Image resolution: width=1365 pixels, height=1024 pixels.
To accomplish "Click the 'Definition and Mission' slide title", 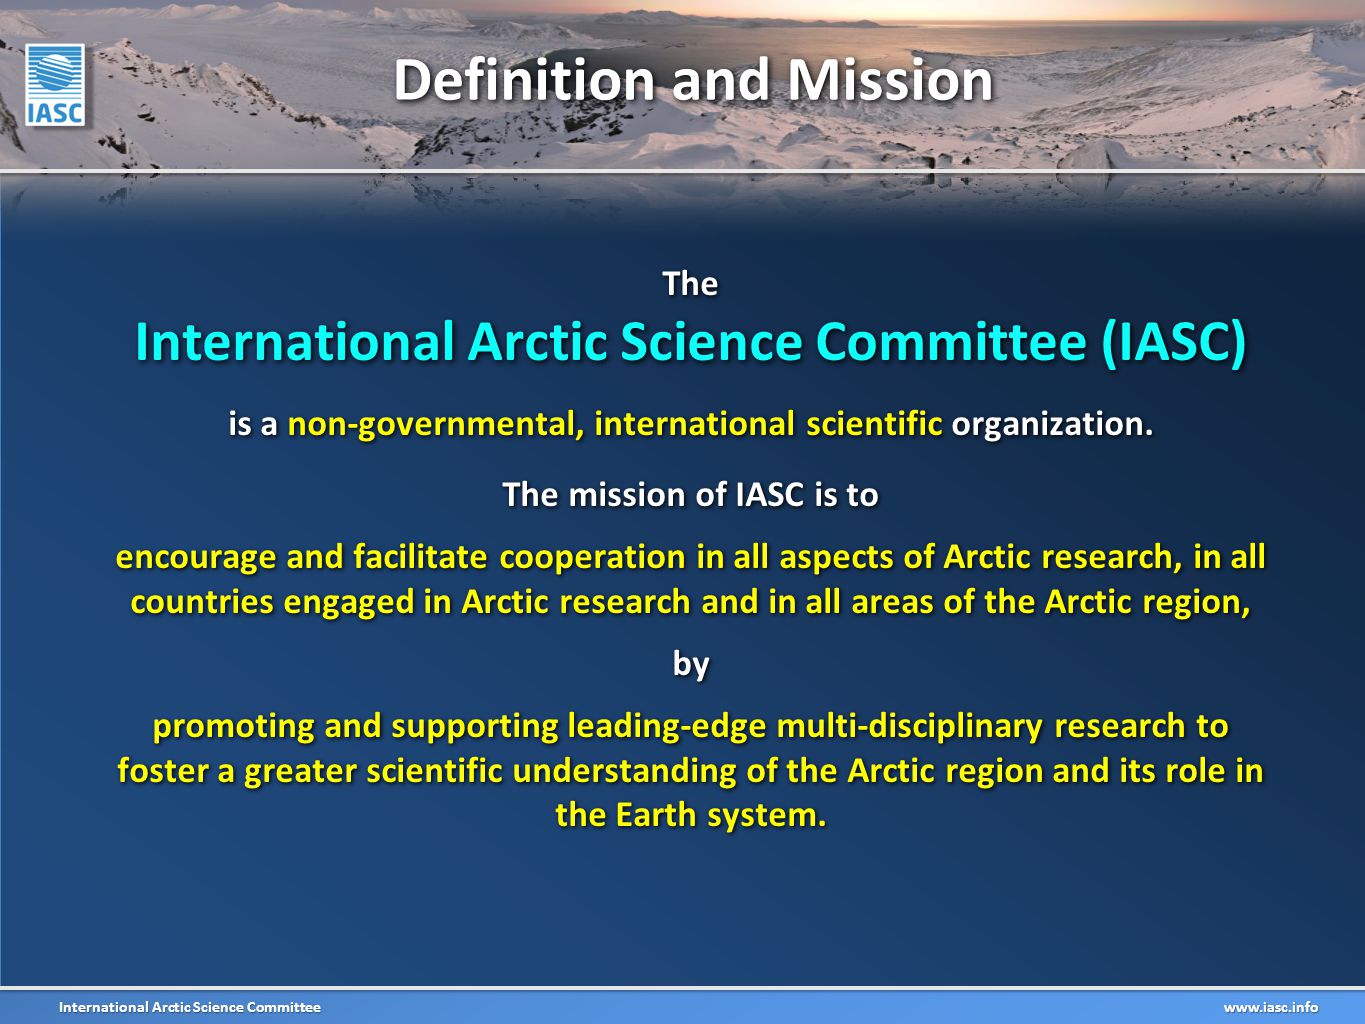I will click(693, 80).
